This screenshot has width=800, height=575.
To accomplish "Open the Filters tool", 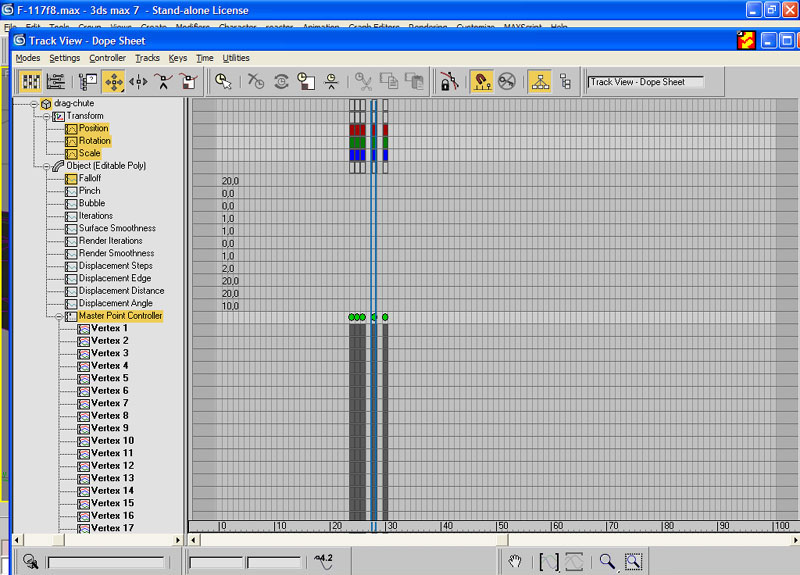I will point(88,82).
